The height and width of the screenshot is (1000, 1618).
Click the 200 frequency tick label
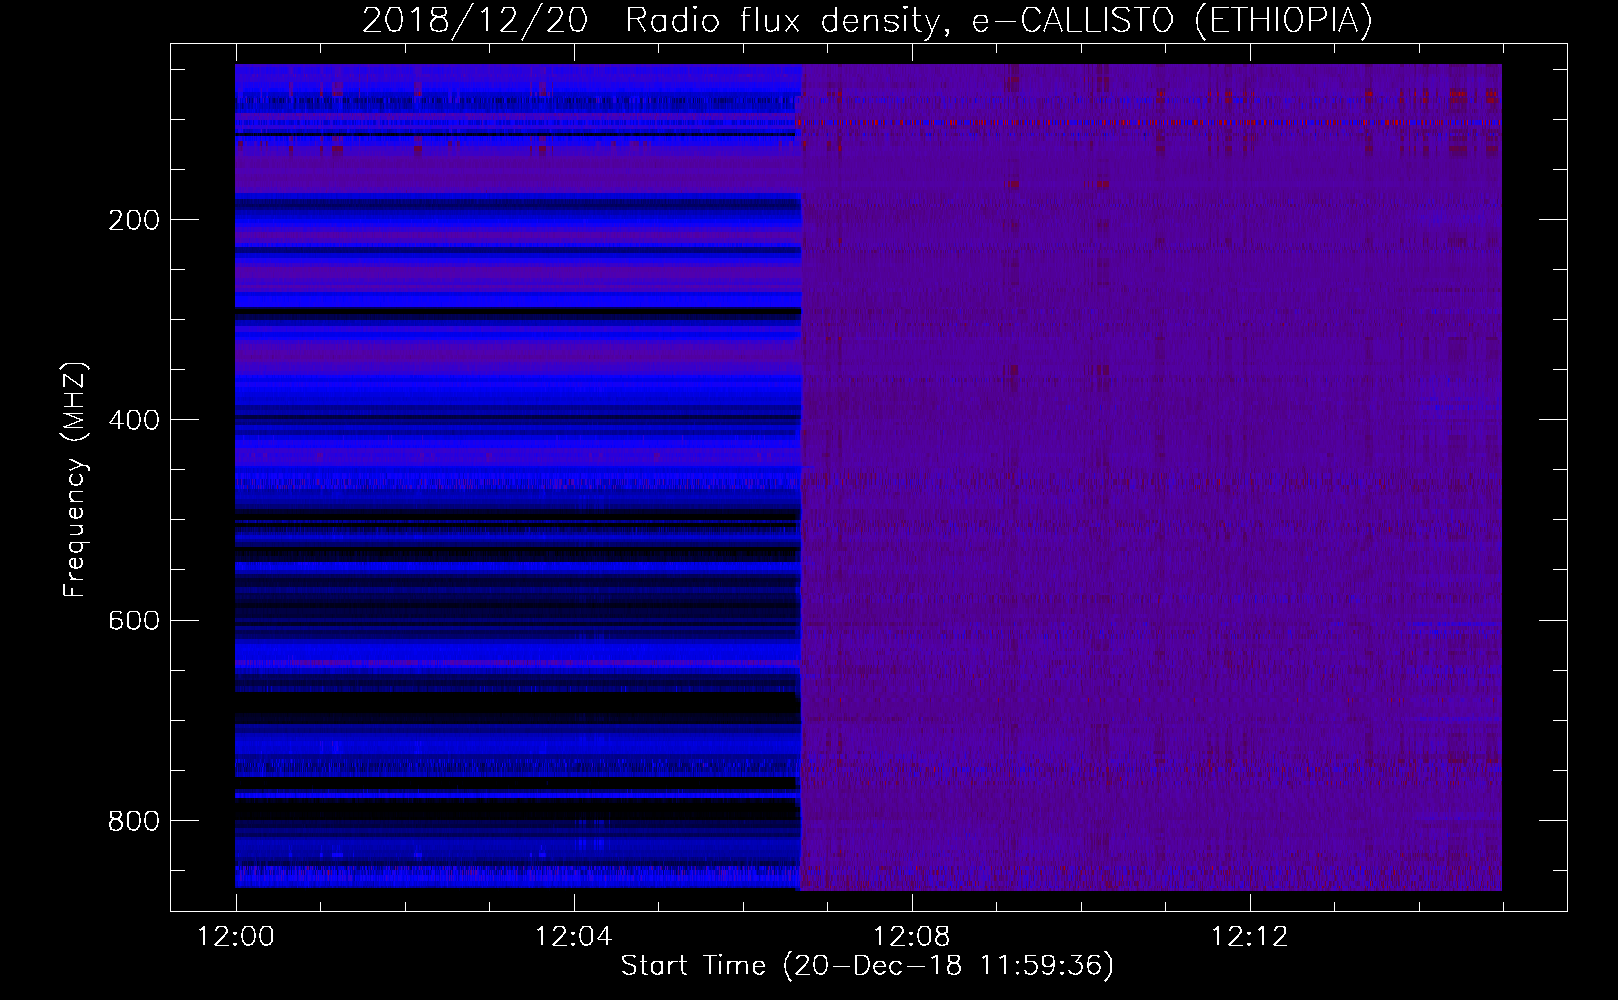pyautogui.click(x=134, y=220)
